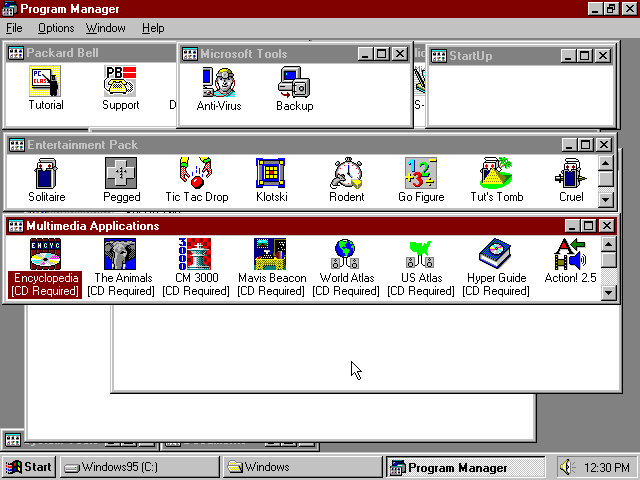Open the minimized group icon at bottom-left
Viewport: 640px width, 480px height.
[13, 440]
